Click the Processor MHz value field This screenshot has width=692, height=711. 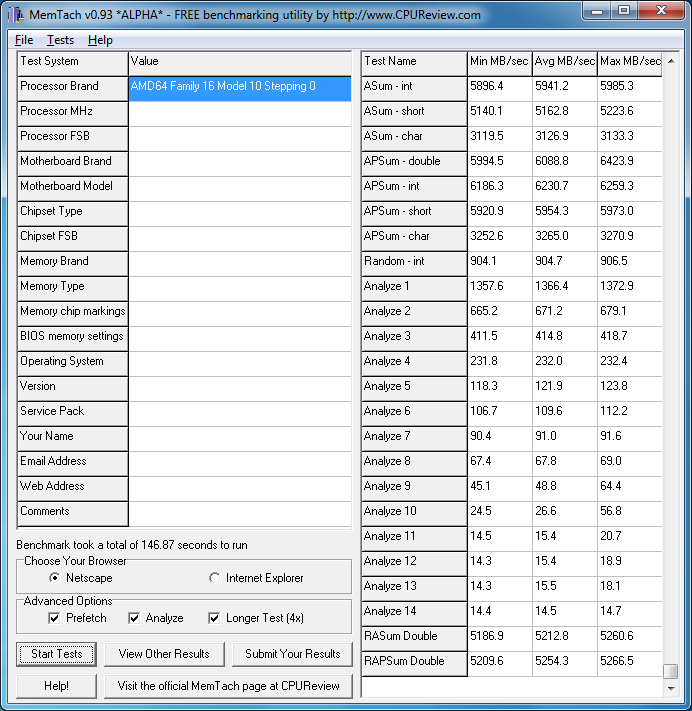click(x=240, y=114)
